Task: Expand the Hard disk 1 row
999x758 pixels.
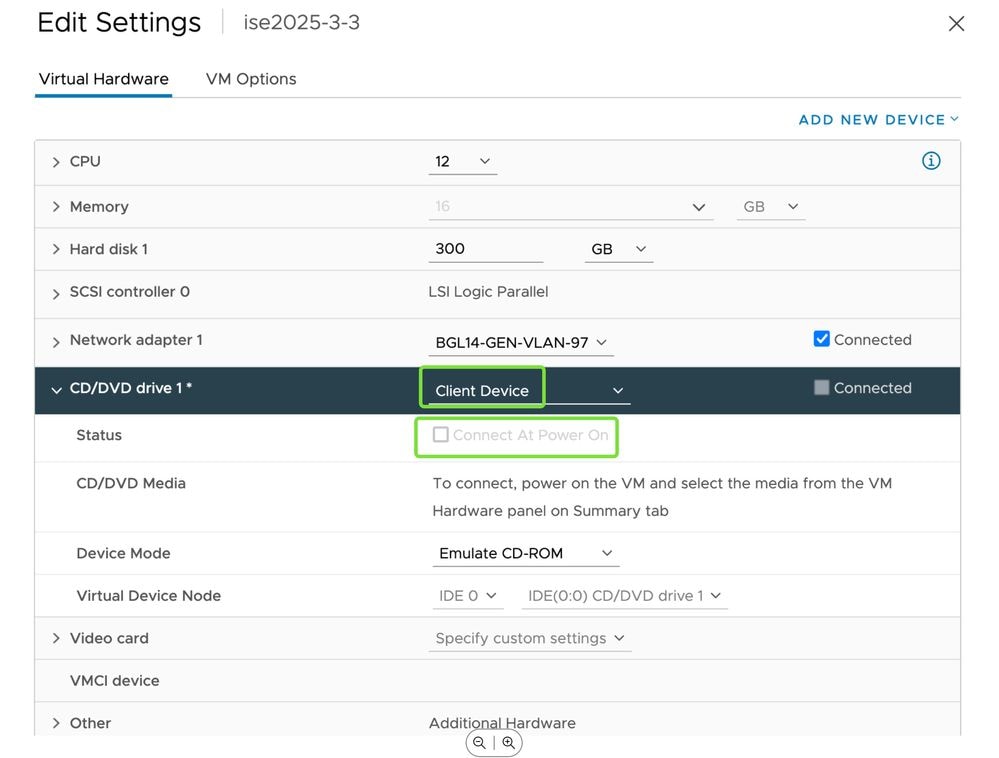Action: point(56,249)
